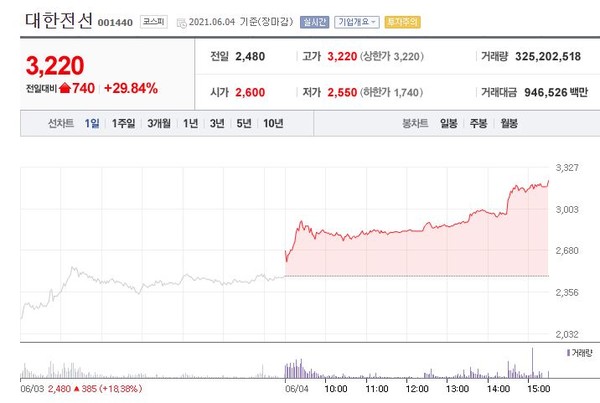Select the 10년 chart period
600x403 pixels.
pos(273,123)
